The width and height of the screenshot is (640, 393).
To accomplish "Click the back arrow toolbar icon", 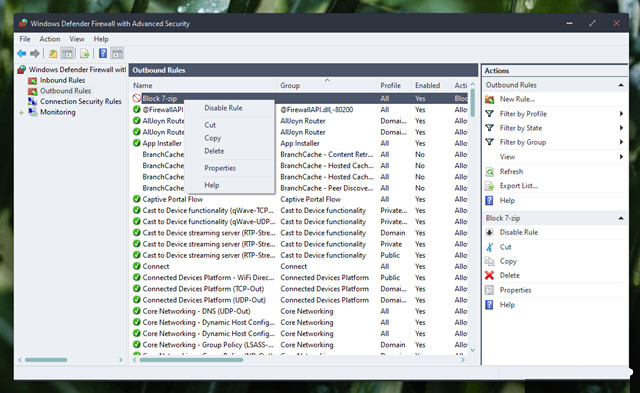I will 22,53.
